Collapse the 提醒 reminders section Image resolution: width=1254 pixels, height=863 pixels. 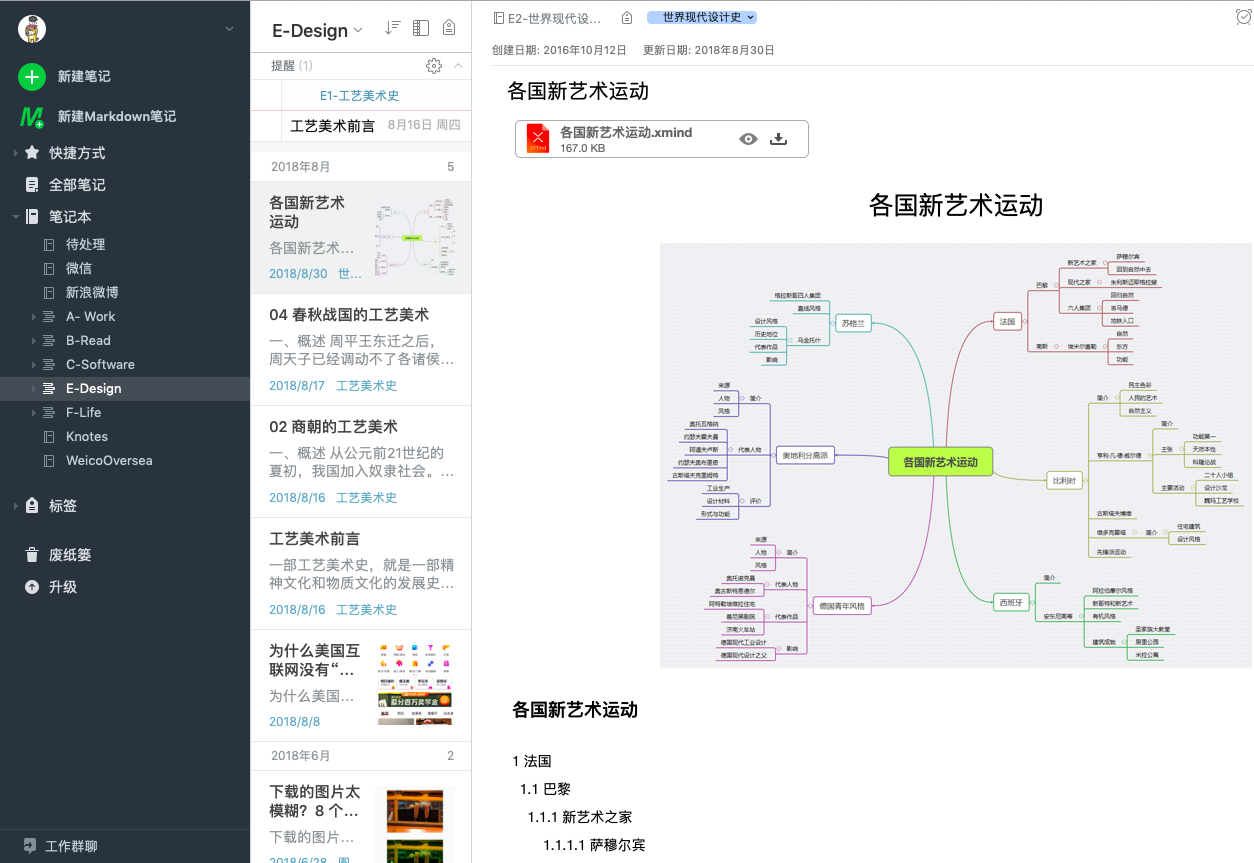tap(458, 65)
